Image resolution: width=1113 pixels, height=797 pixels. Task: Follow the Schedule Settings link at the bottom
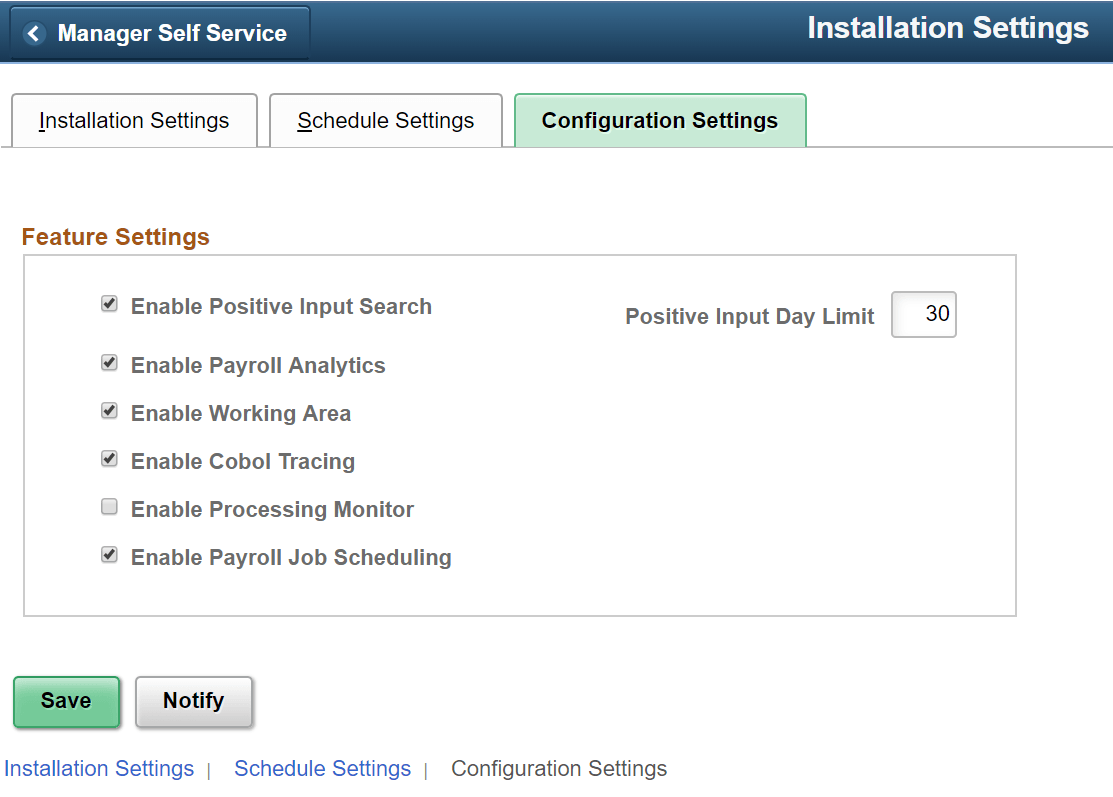pyautogui.click(x=322, y=768)
